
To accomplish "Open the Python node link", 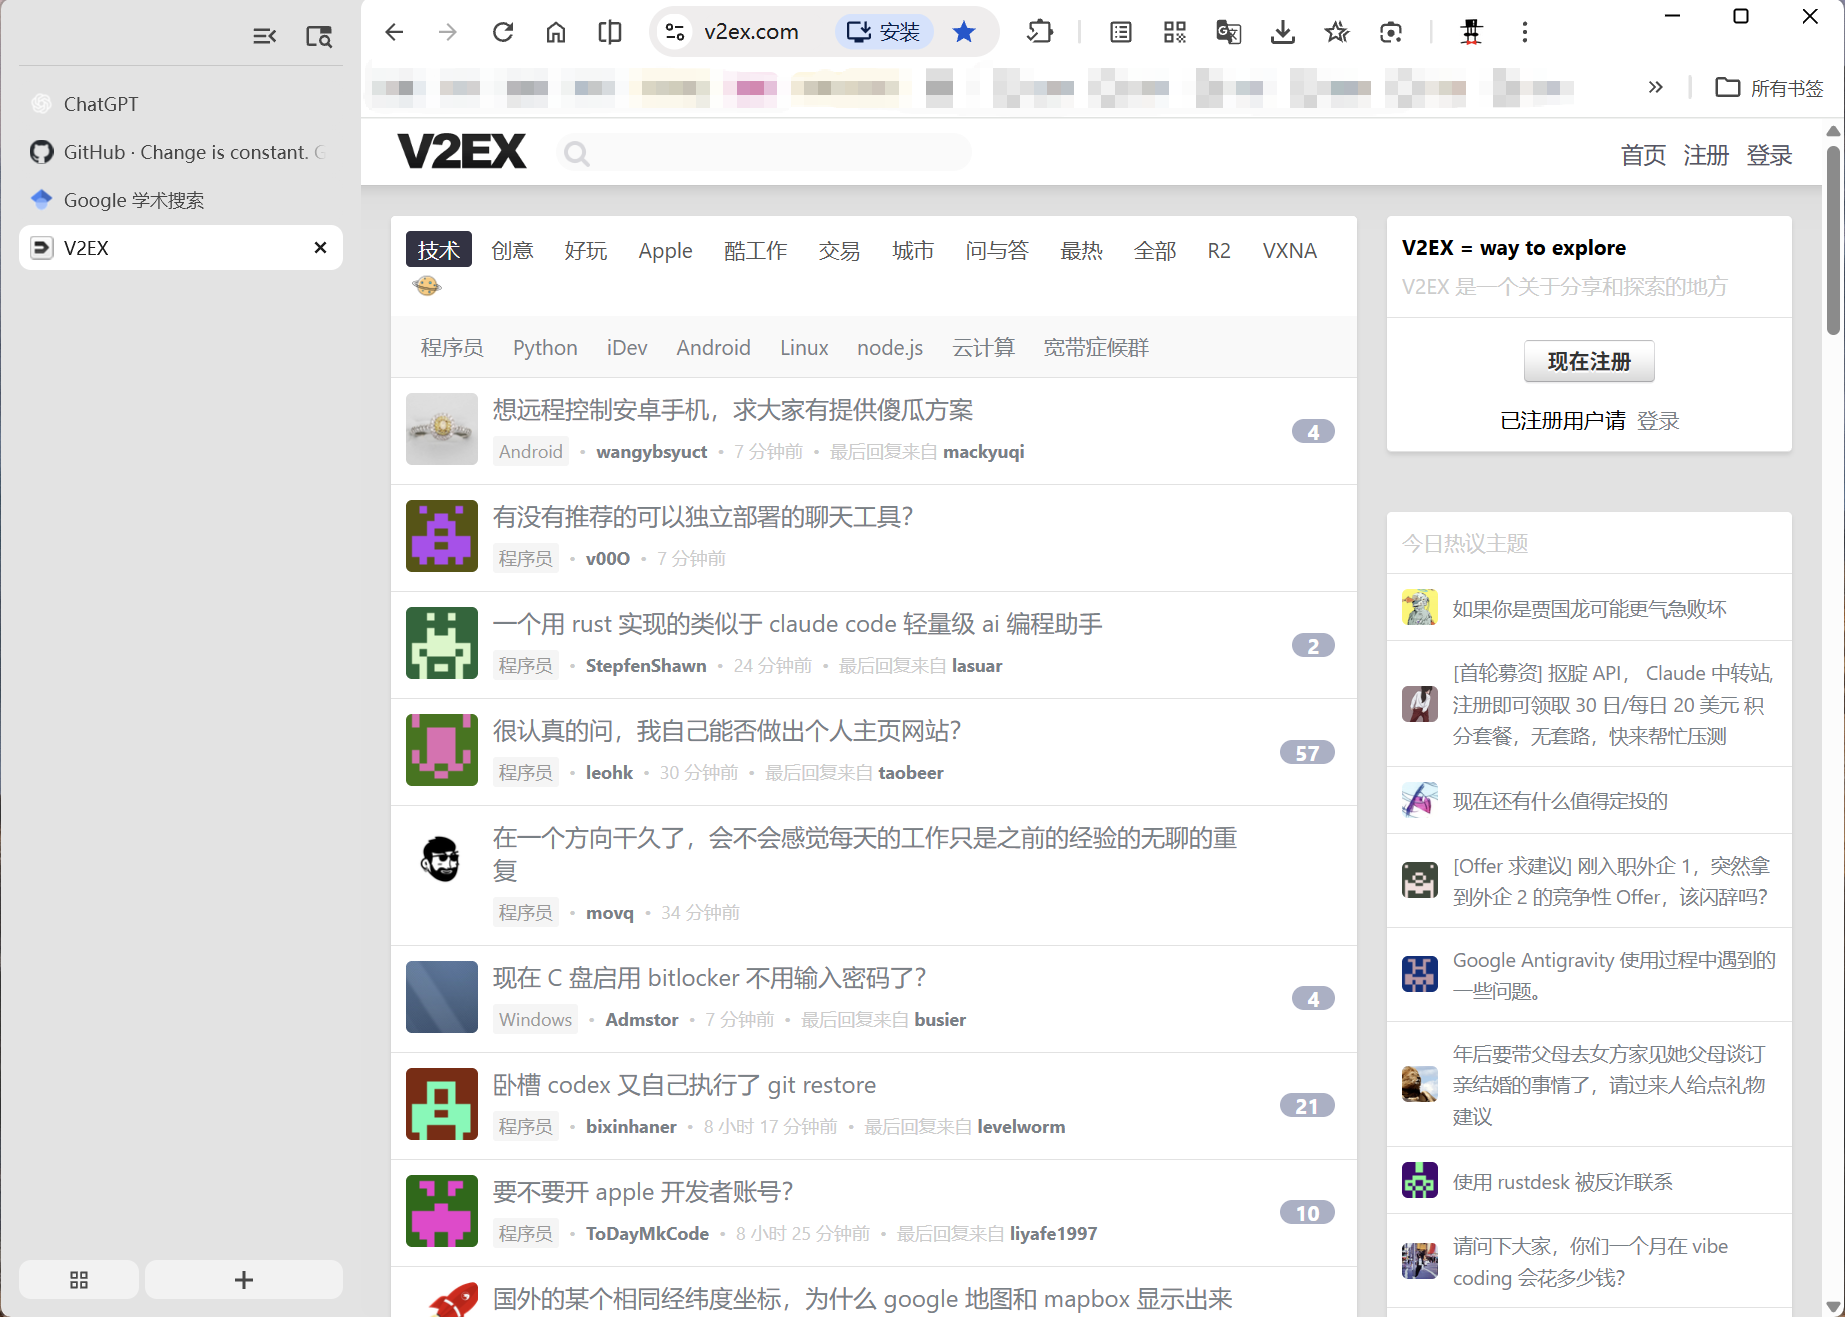I will [x=545, y=347].
